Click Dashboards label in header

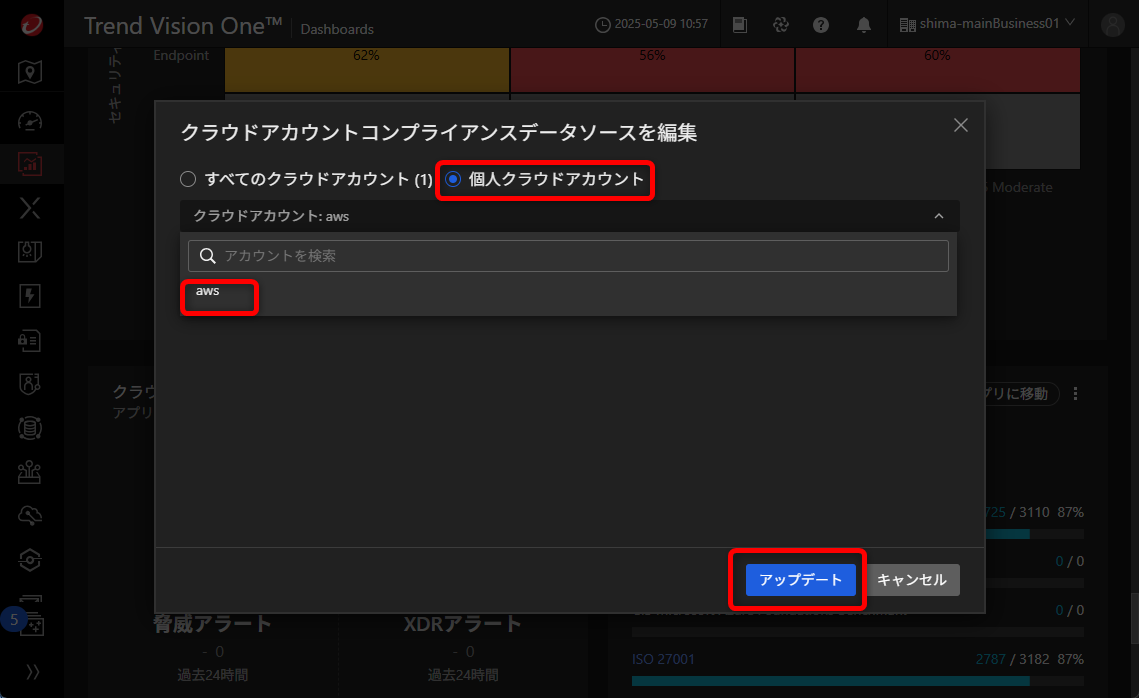[337, 29]
